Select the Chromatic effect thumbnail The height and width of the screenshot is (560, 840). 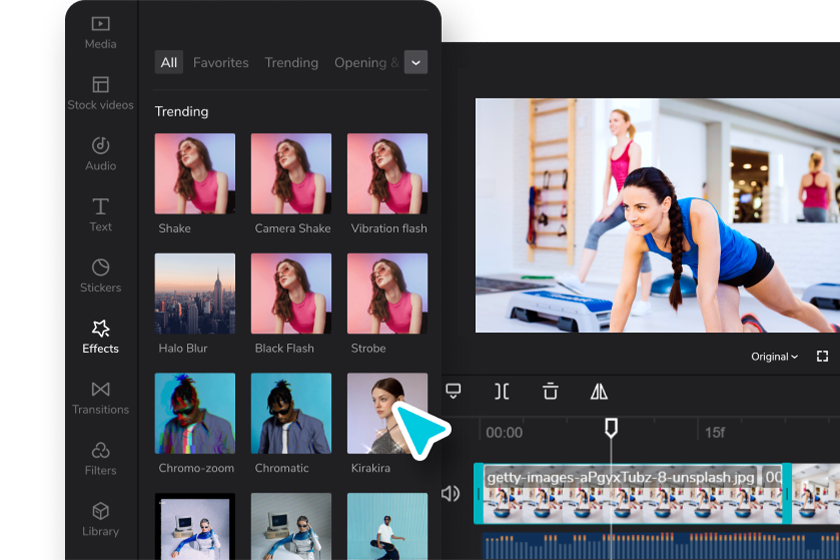291,414
